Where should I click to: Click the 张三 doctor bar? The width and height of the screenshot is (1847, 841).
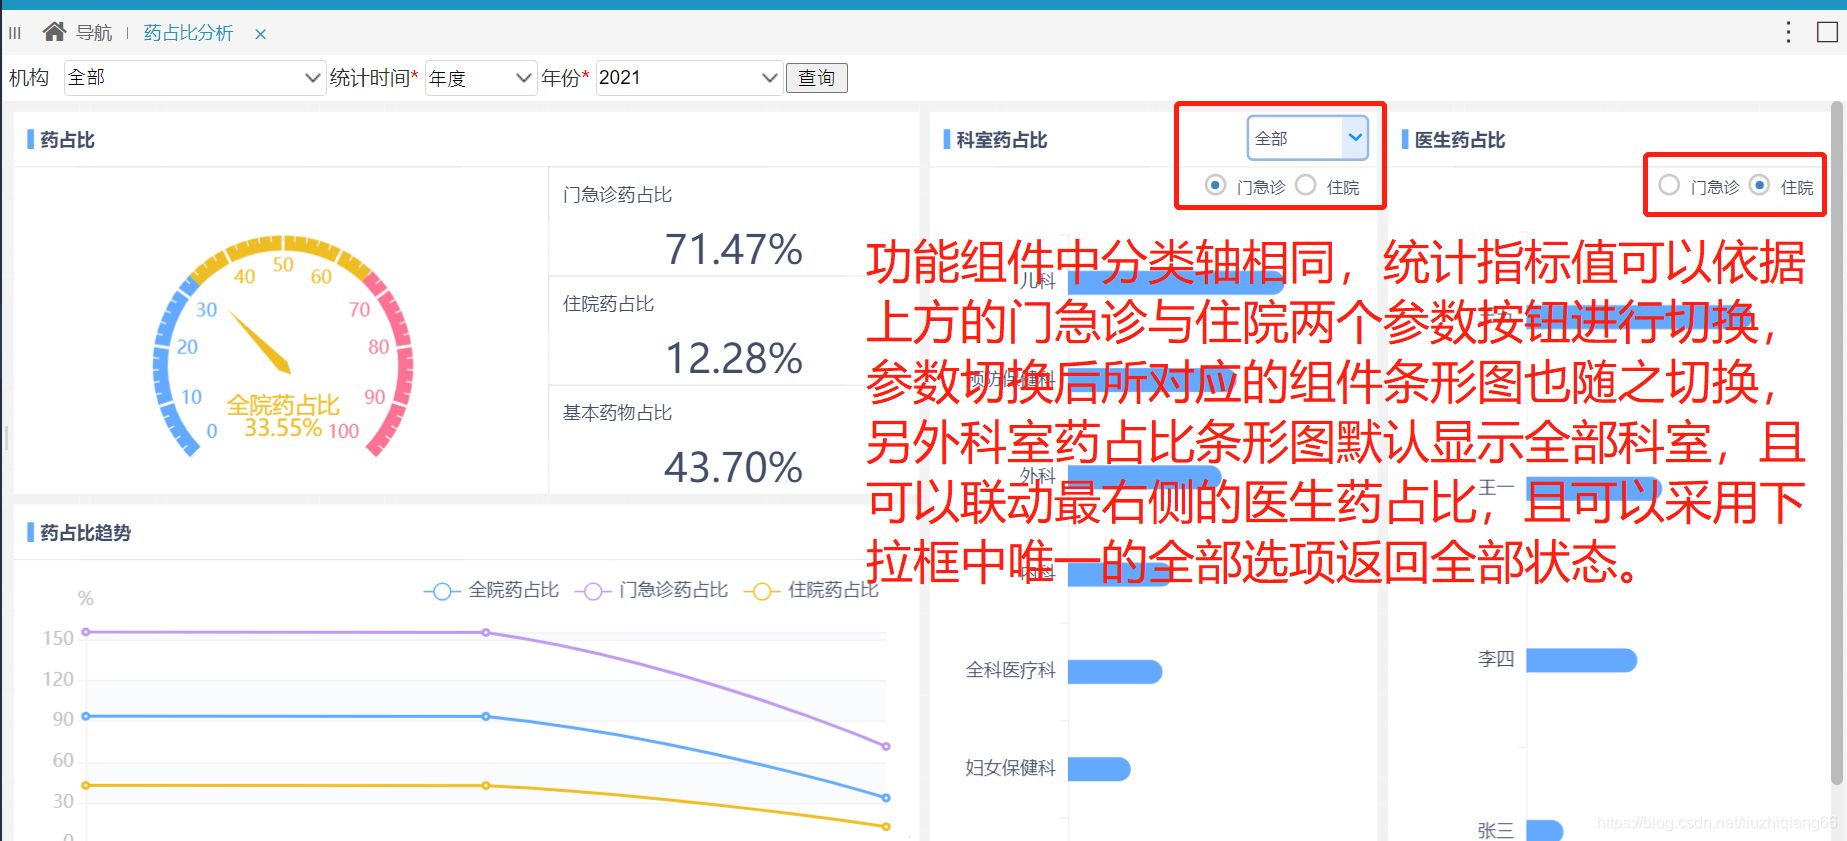point(1544,830)
